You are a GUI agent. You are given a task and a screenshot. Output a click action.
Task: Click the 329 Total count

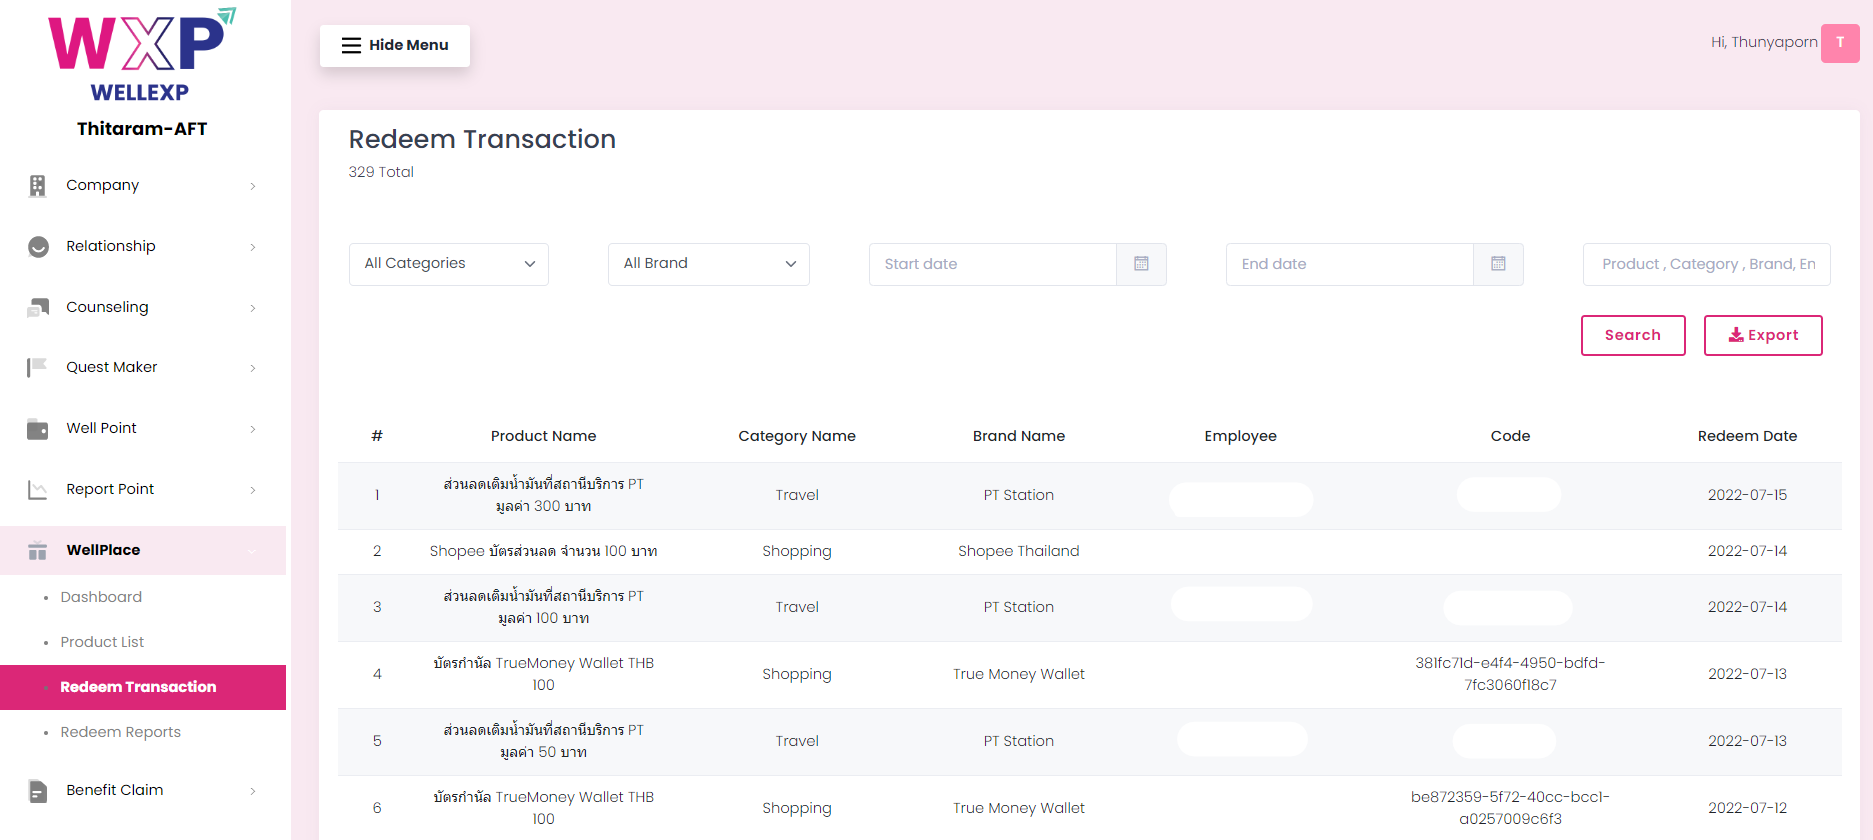(x=381, y=172)
